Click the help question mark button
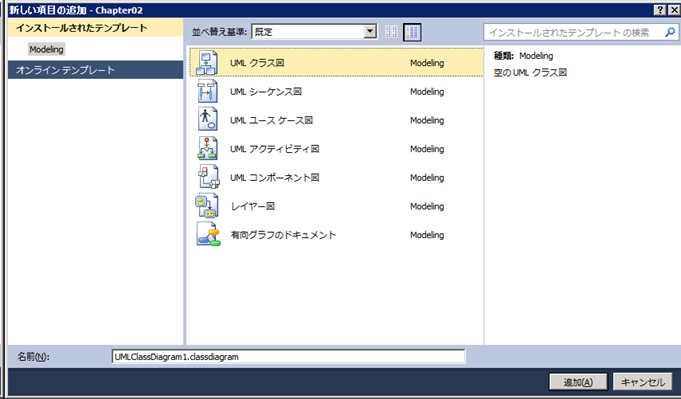Screen dimensions: 681x399 tap(660, 10)
